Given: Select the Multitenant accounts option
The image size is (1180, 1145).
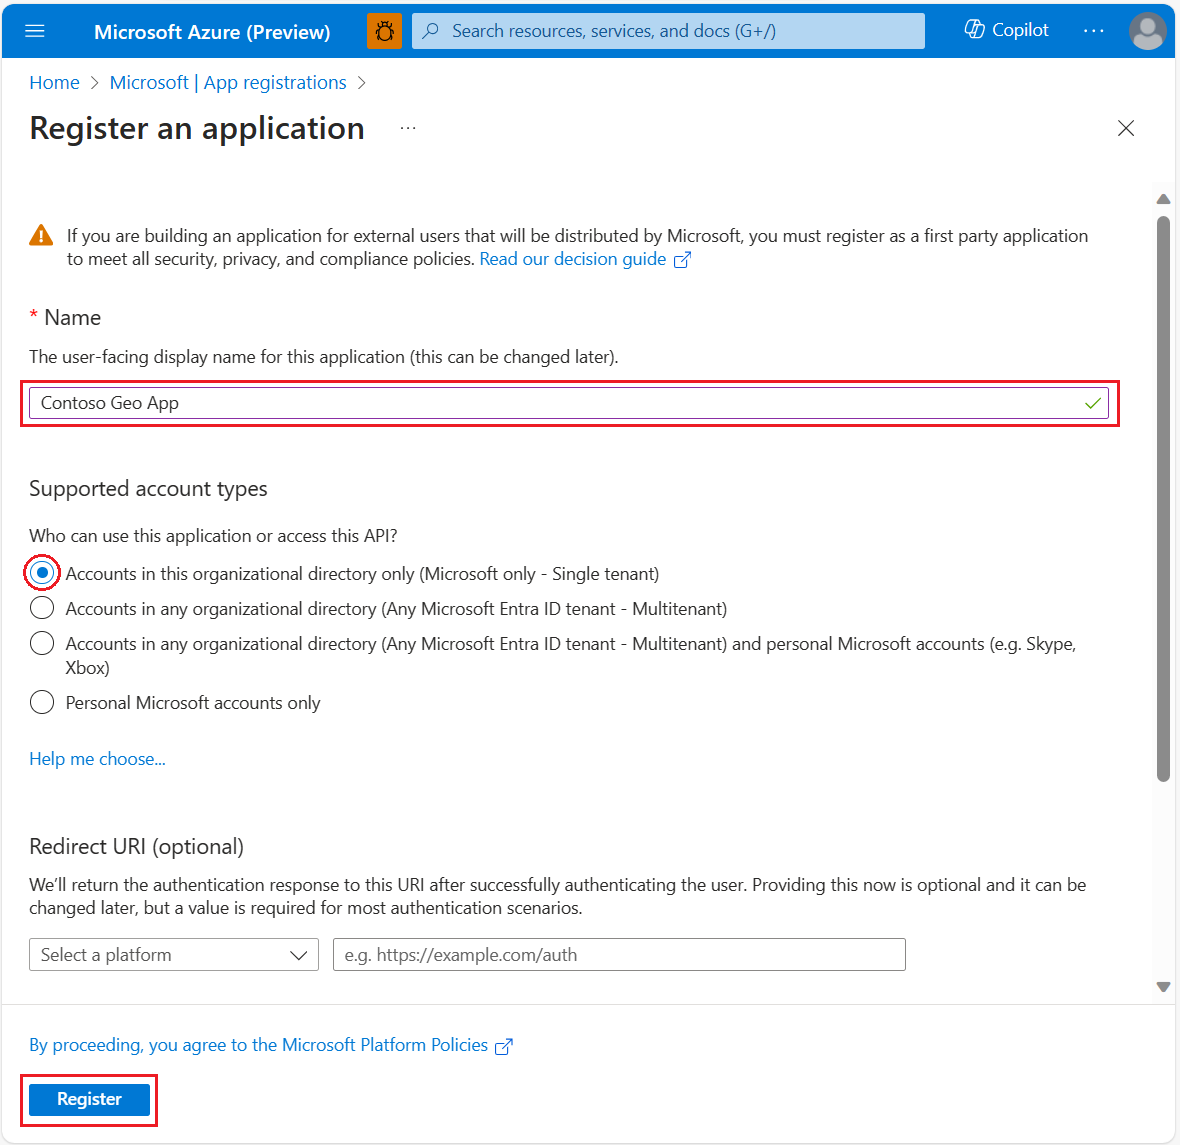Looking at the screenshot, I should 41,608.
